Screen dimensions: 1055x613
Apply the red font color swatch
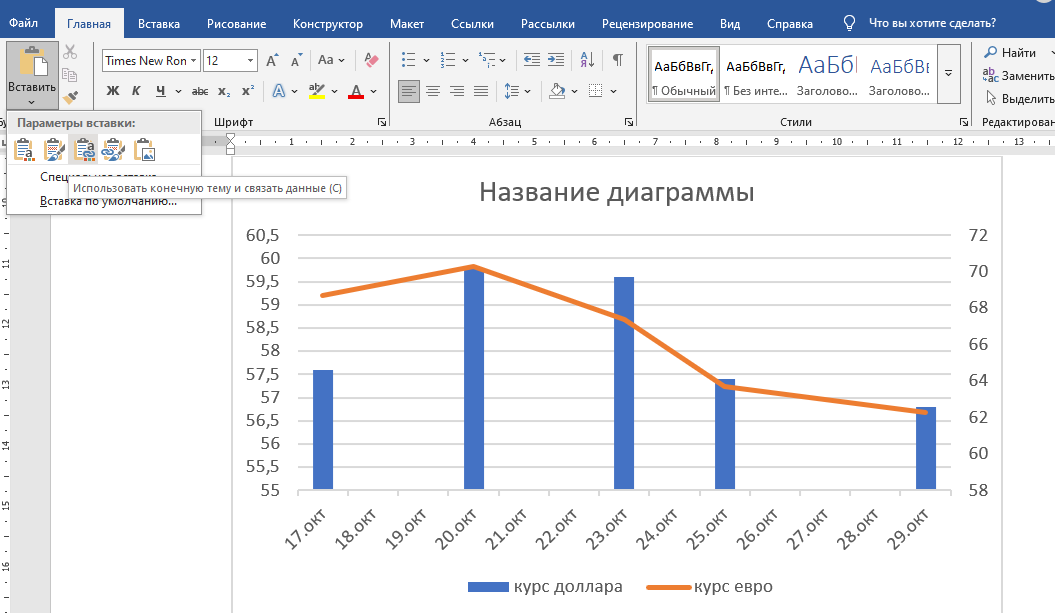[x=355, y=91]
